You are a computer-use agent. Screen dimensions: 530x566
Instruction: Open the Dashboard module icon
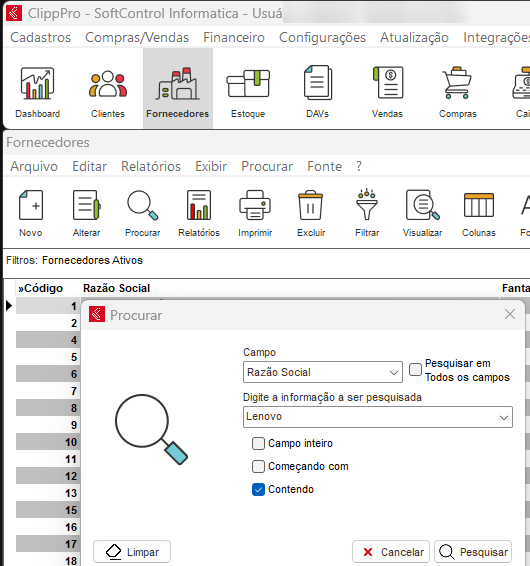[x=38, y=83]
